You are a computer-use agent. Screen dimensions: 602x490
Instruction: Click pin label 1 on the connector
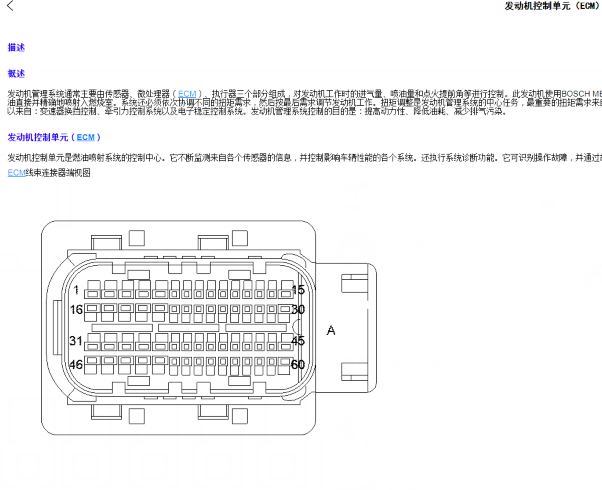(x=76, y=290)
